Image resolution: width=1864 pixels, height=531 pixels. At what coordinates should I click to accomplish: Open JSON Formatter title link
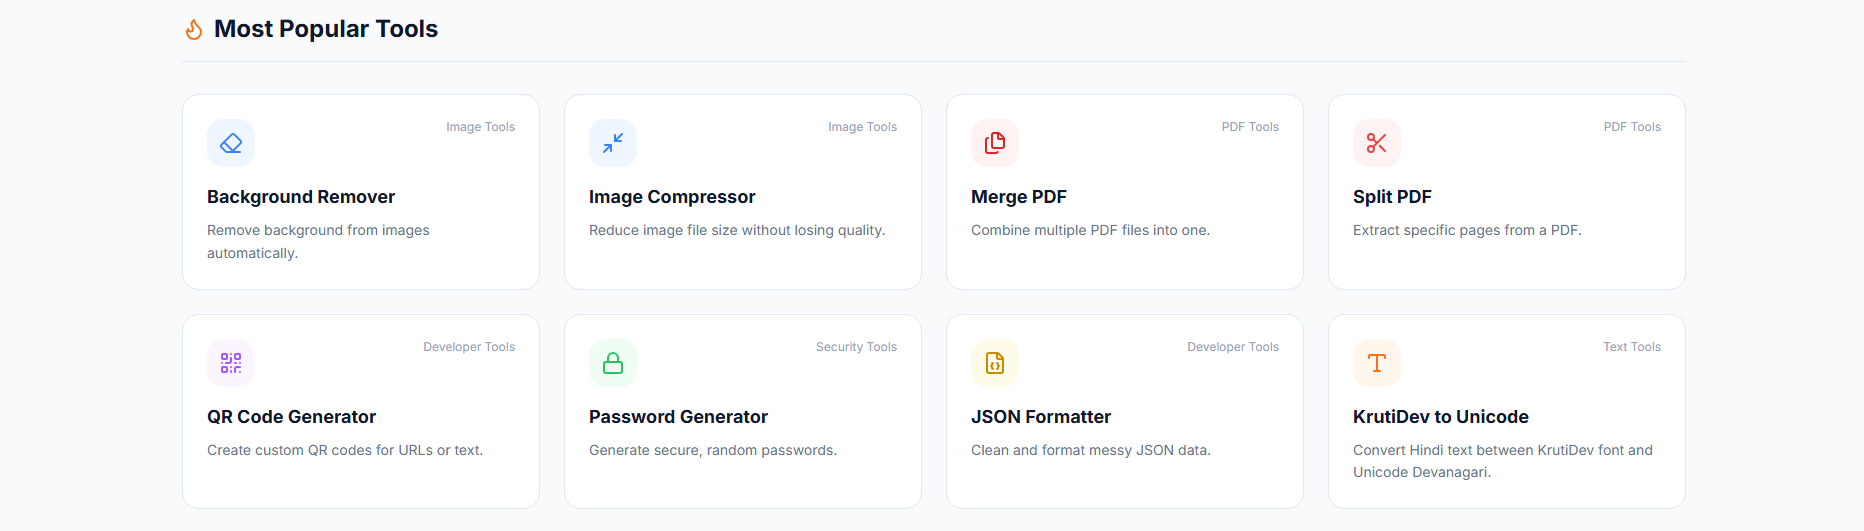(1041, 417)
